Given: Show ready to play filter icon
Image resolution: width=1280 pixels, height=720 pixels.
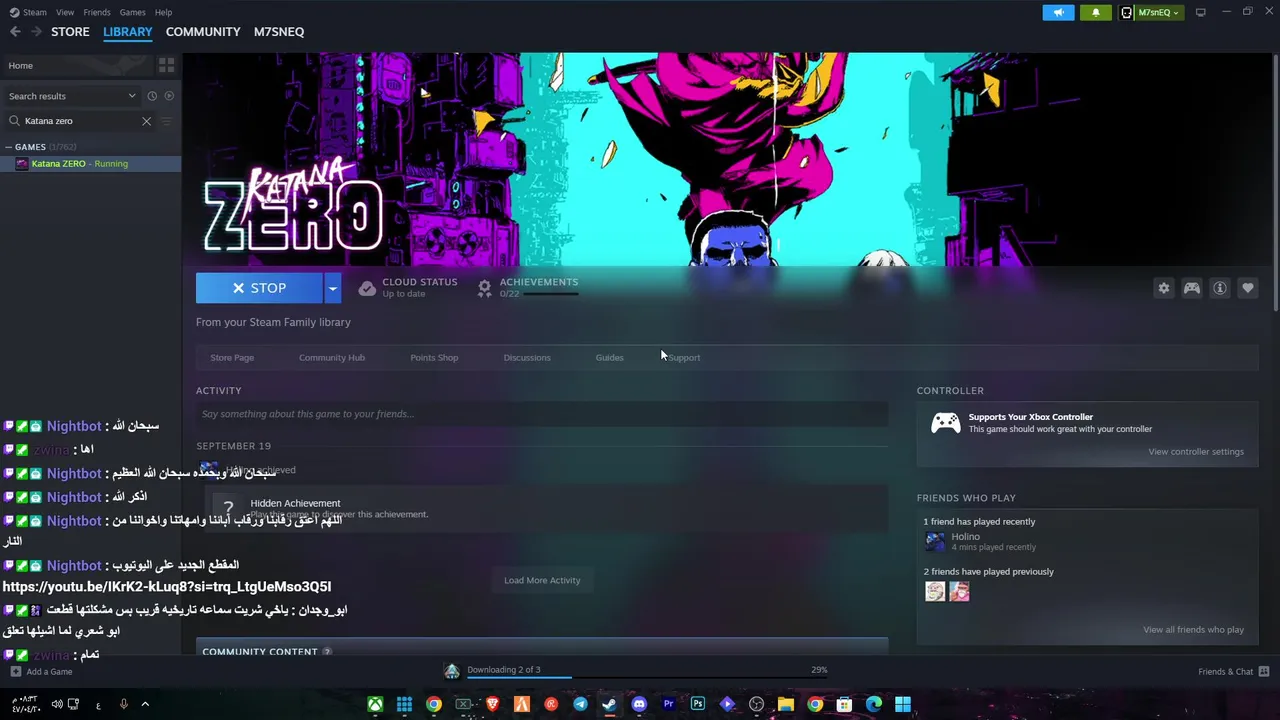Looking at the screenshot, I should point(169,96).
